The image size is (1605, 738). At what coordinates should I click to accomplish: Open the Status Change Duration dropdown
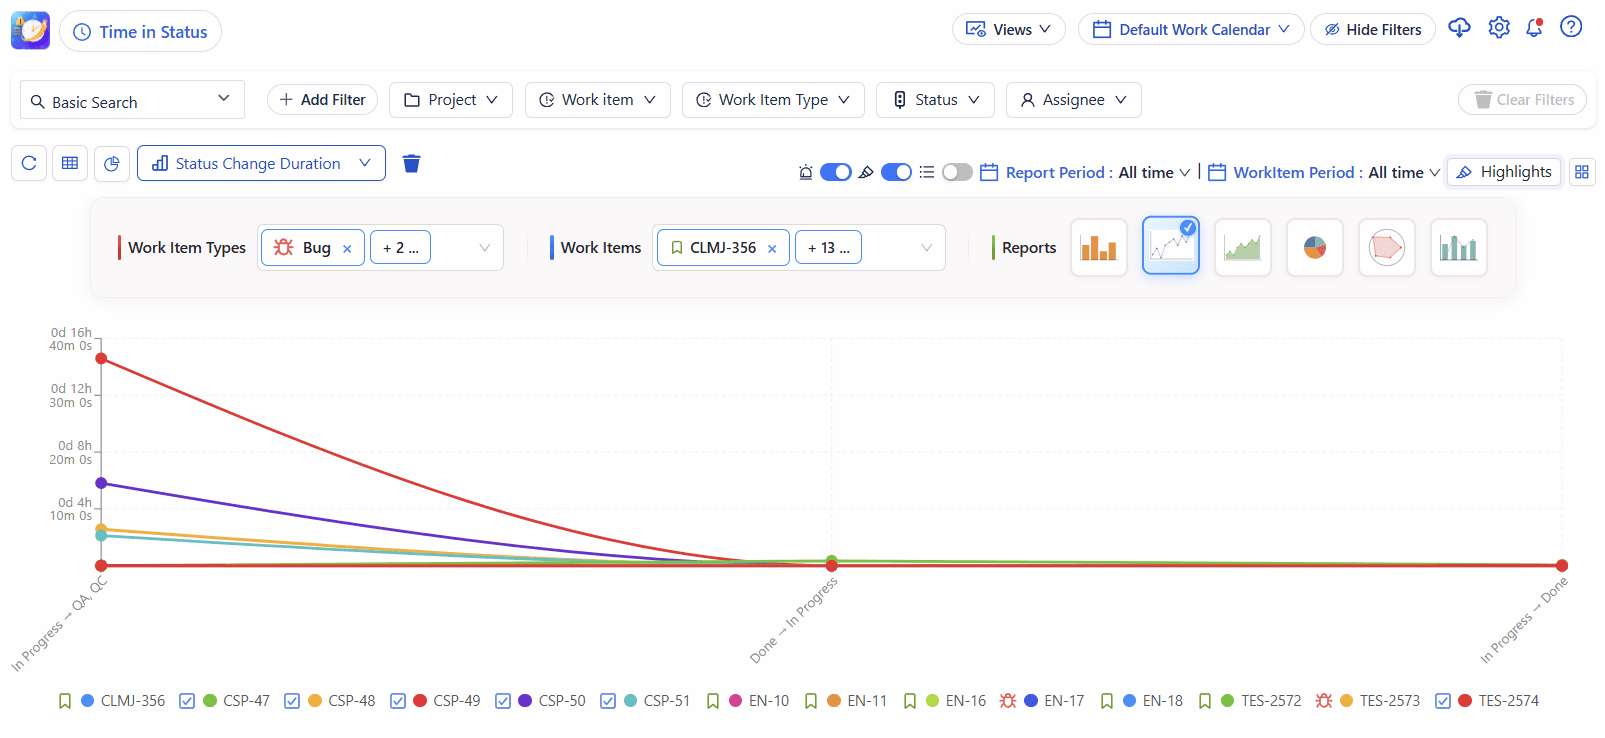(x=261, y=163)
